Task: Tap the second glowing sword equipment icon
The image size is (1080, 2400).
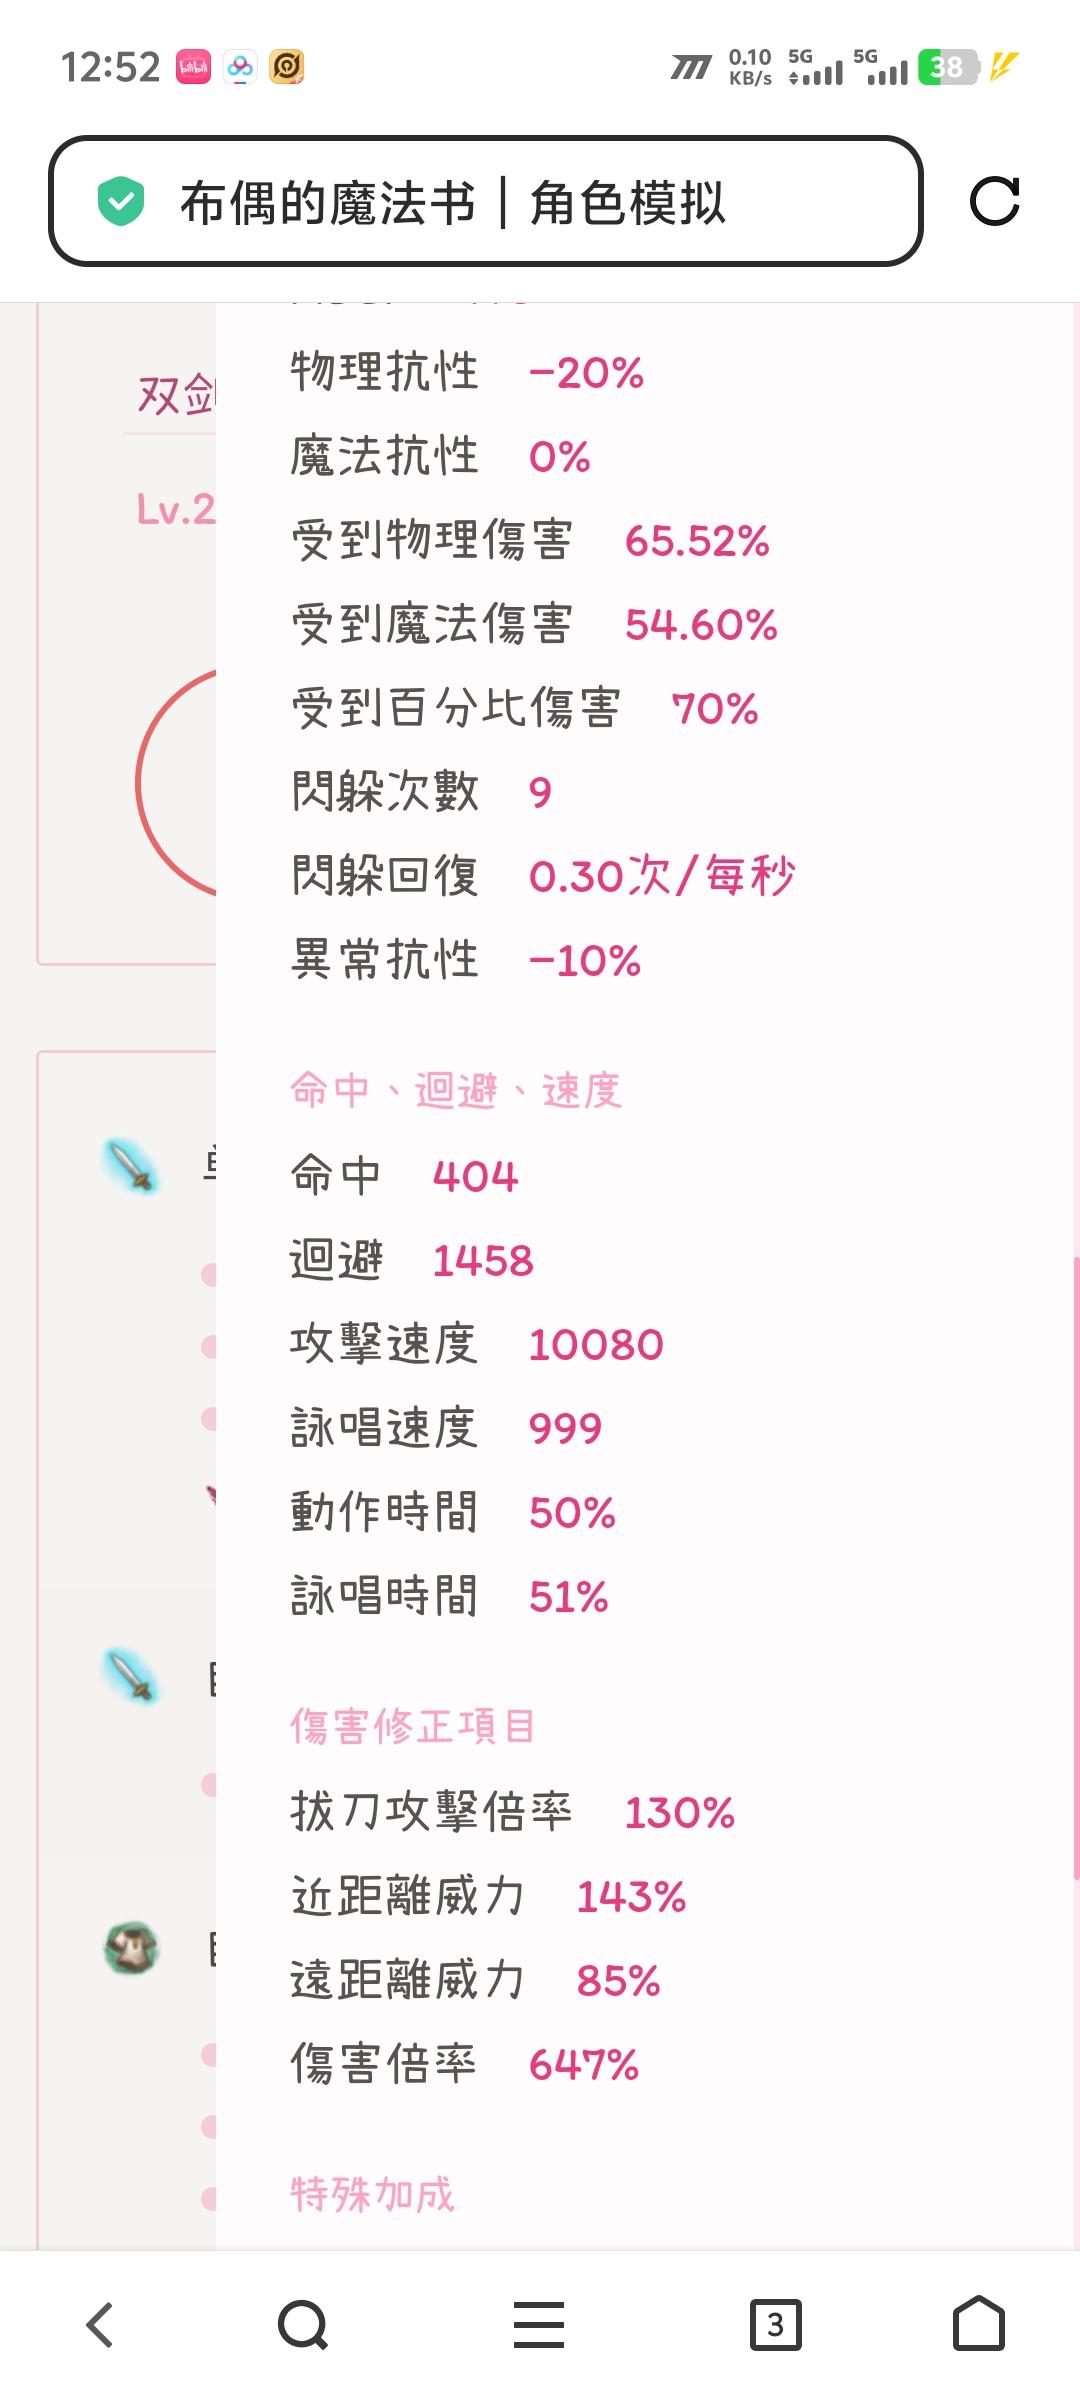Action: pos(131,1675)
